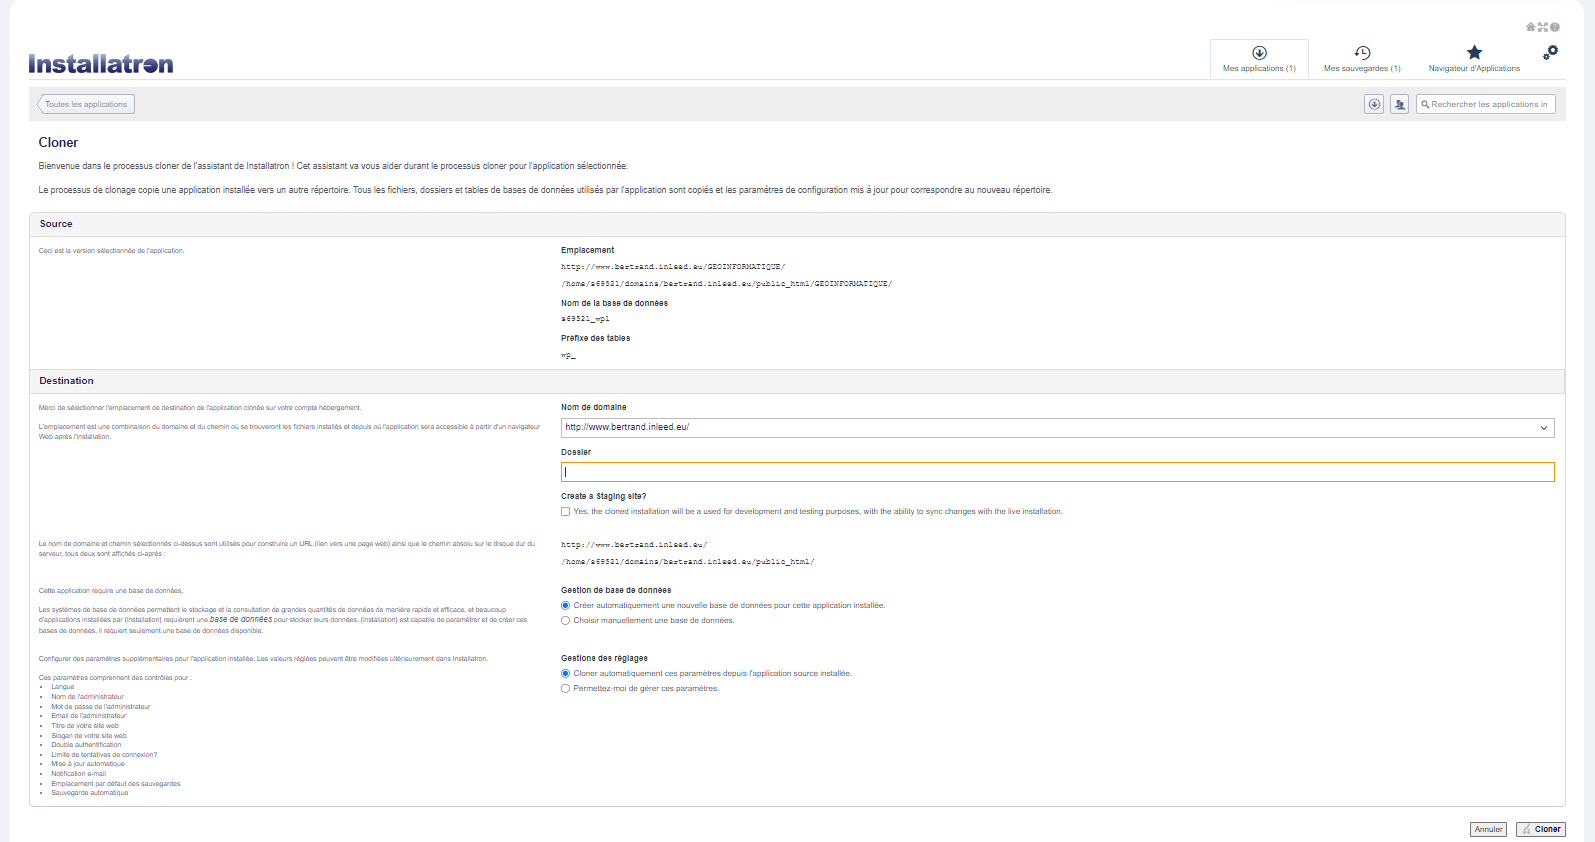Click the home icon at top right

tap(1530, 27)
